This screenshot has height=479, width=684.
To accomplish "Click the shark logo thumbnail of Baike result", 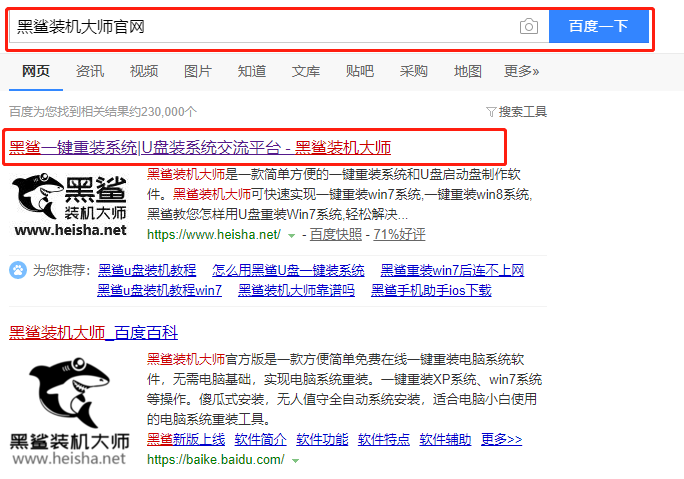I will coord(70,411).
